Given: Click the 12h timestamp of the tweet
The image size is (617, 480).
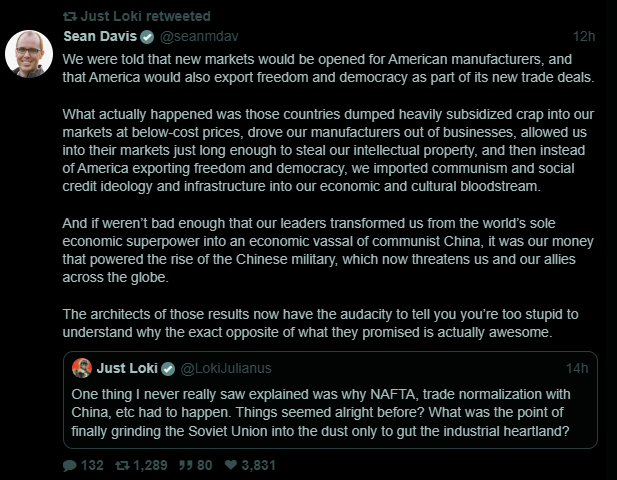Looking at the screenshot, I should pyautogui.click(x=585, y=37).
